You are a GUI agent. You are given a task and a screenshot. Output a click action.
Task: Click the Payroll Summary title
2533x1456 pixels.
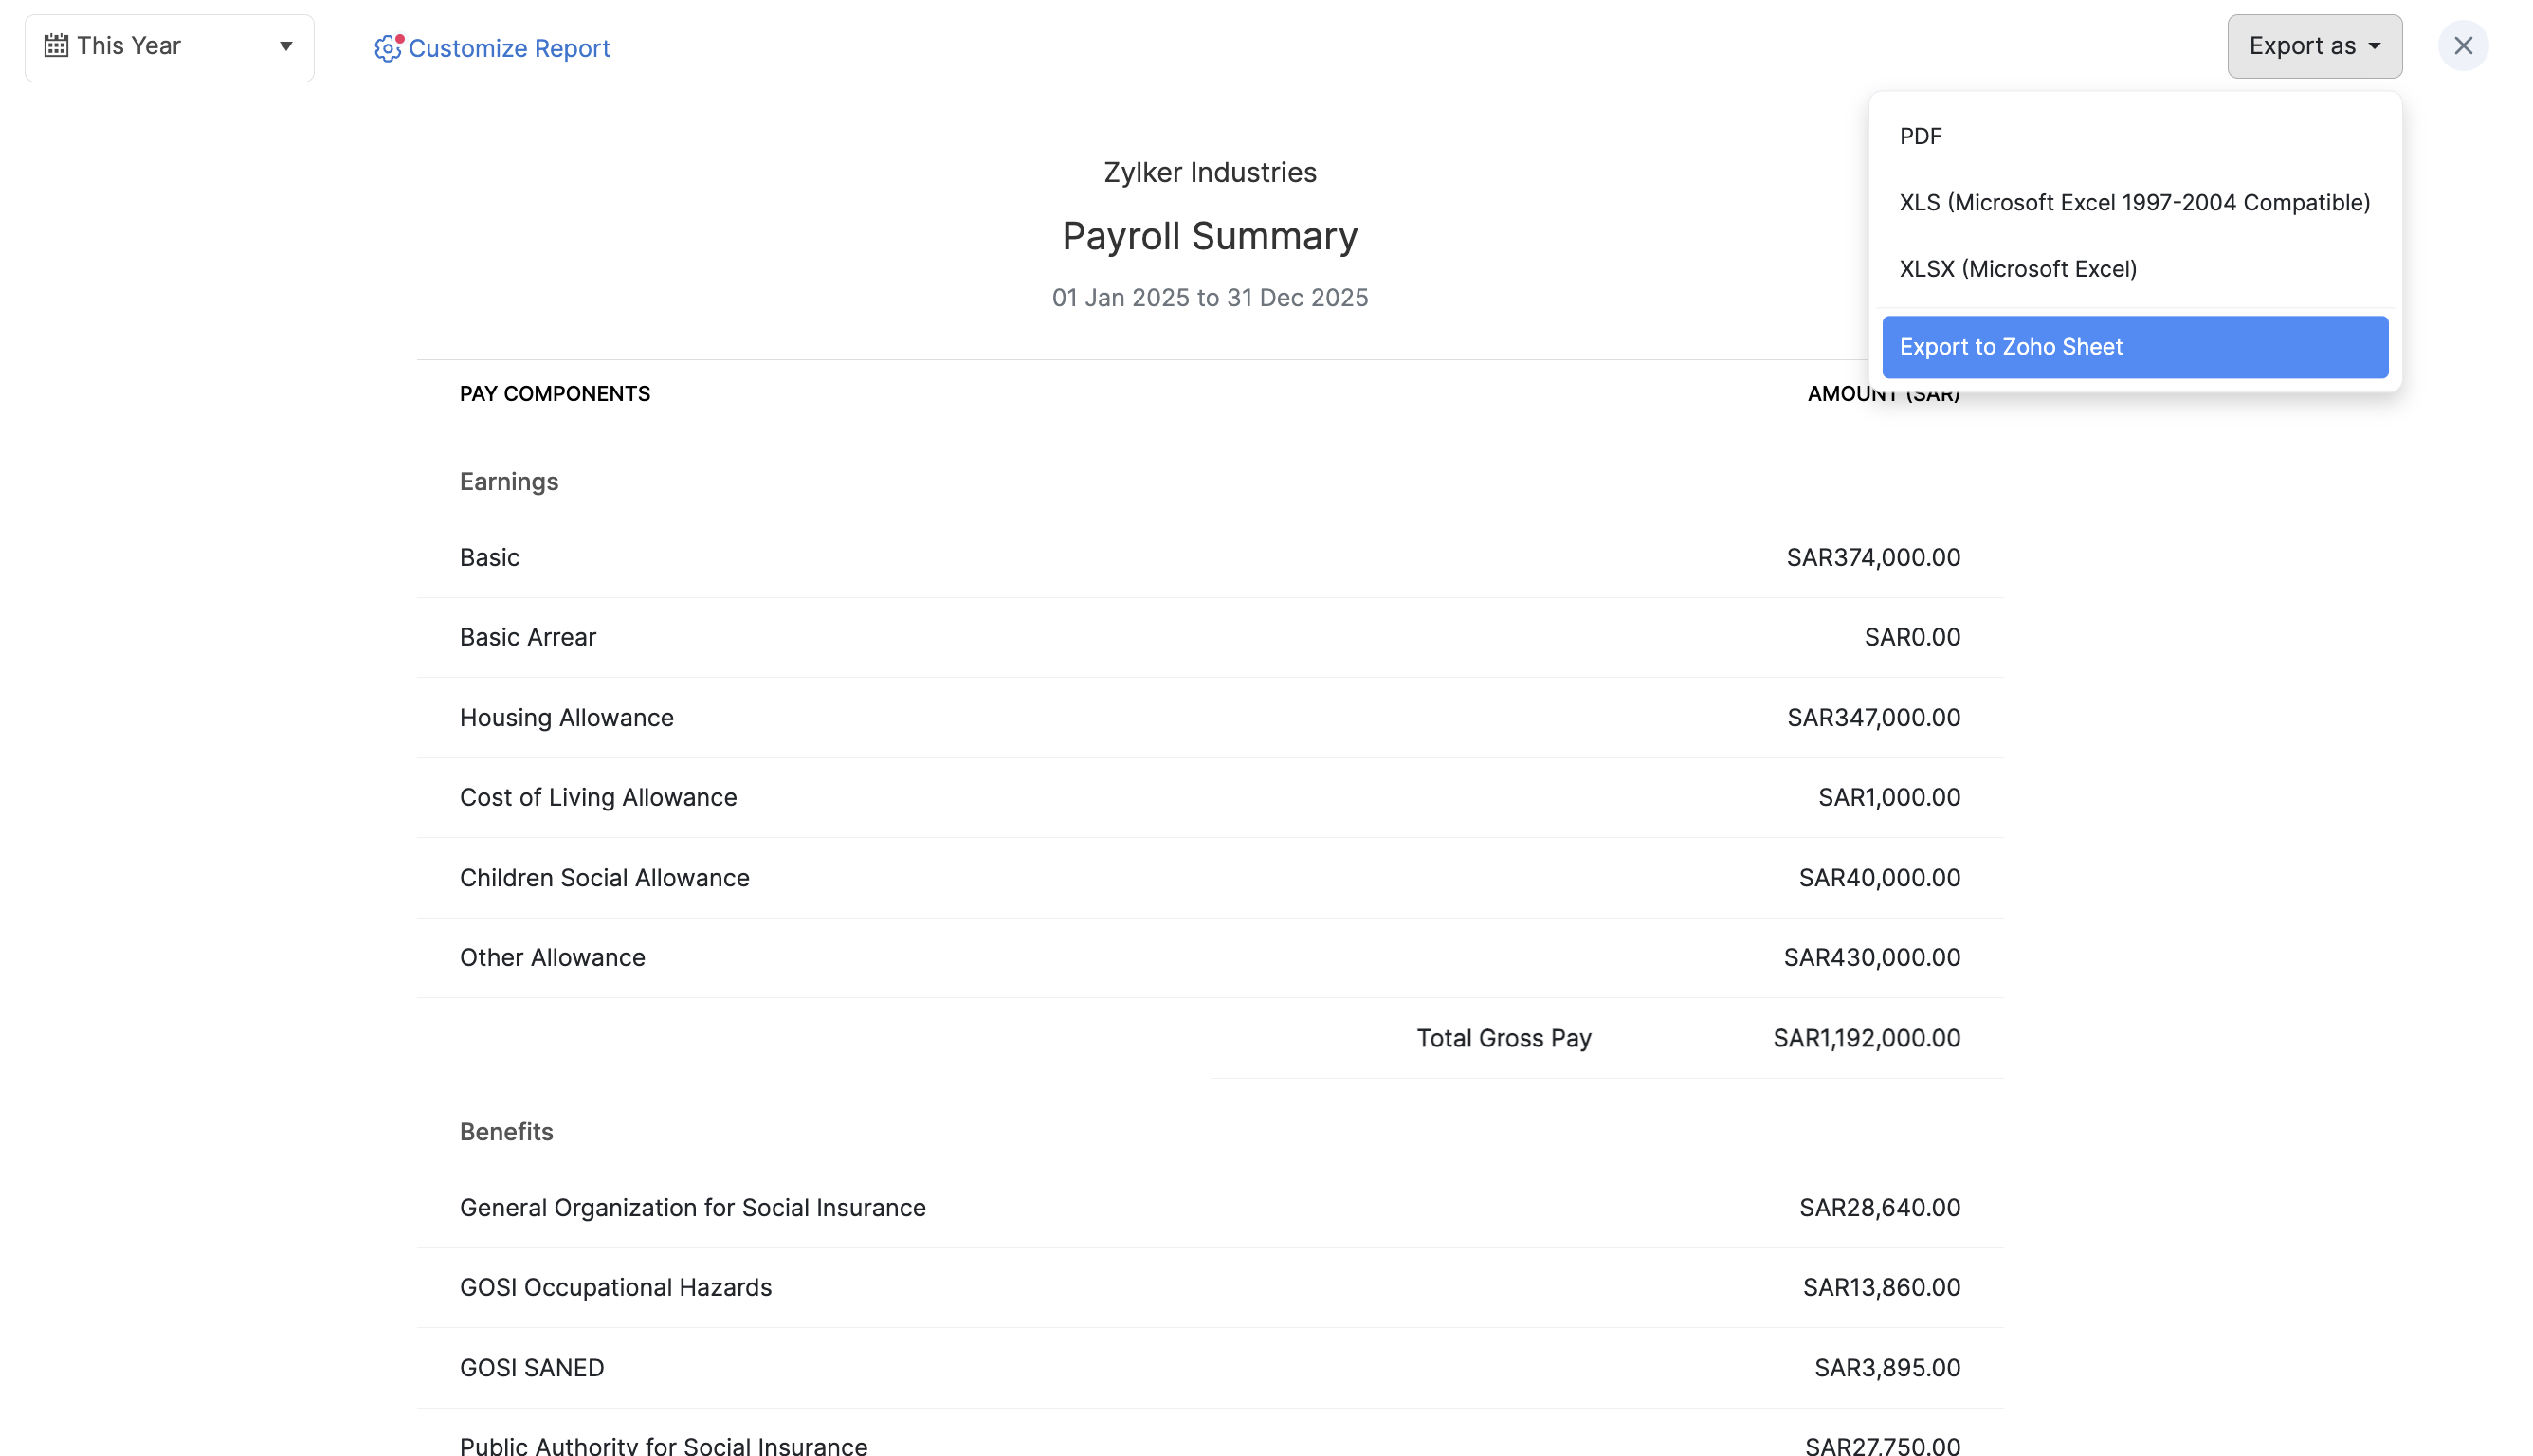(x=1209, y=236)
